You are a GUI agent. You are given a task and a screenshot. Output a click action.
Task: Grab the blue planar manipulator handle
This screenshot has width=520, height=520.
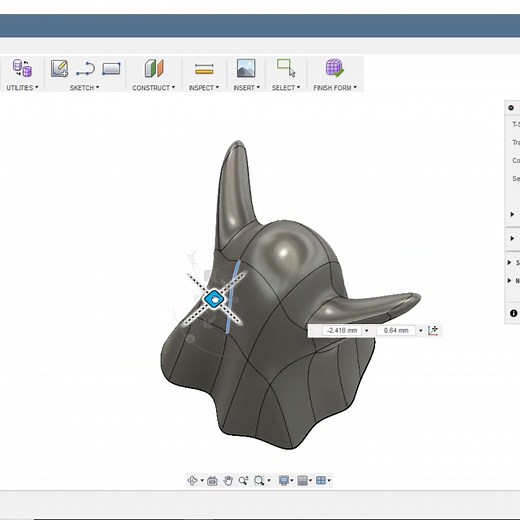(x=214, y=299)
